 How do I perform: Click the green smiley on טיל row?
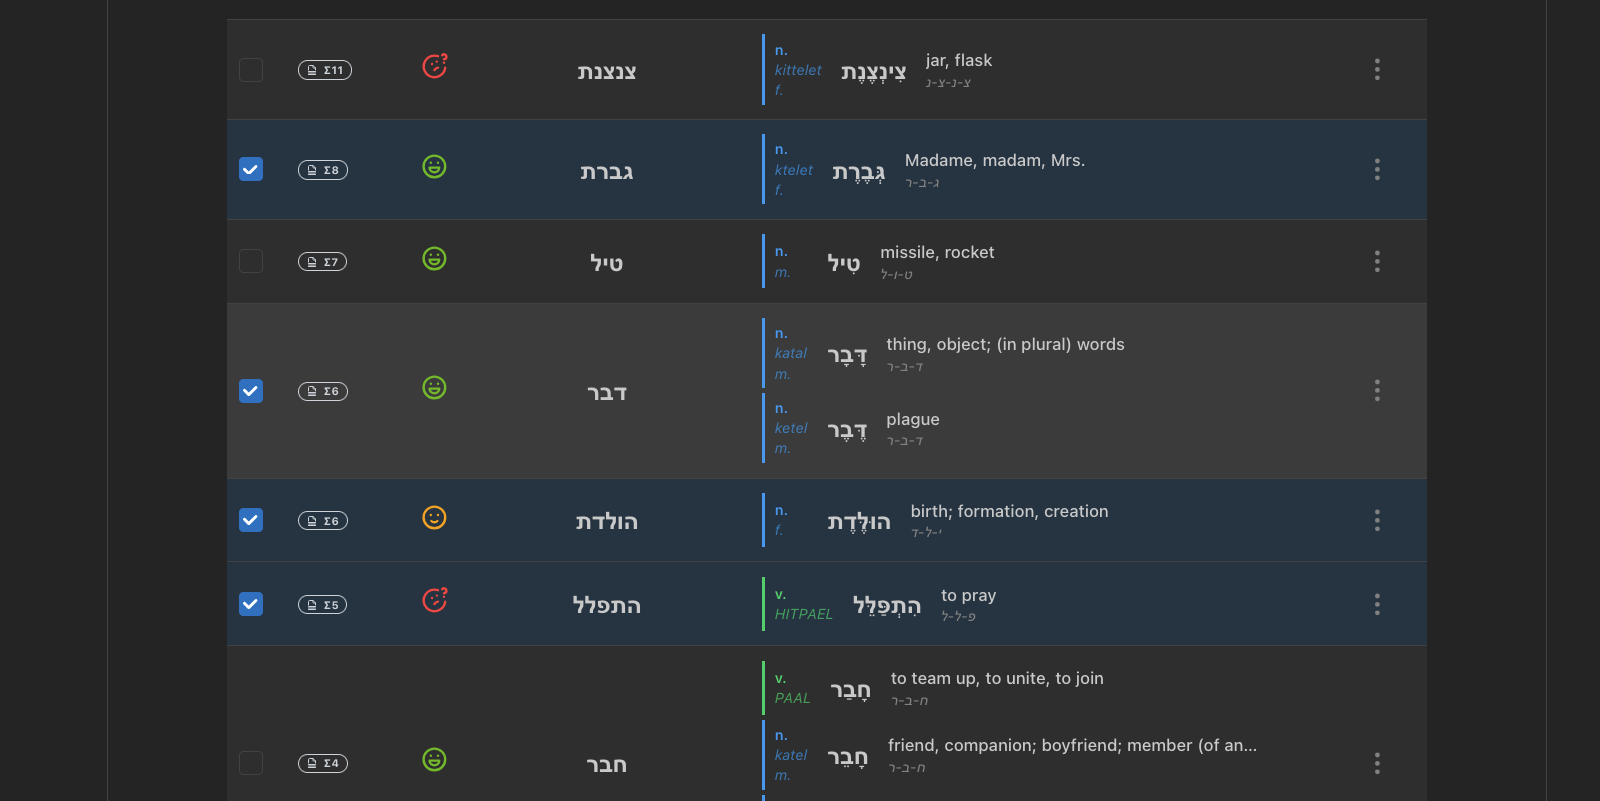434,258
